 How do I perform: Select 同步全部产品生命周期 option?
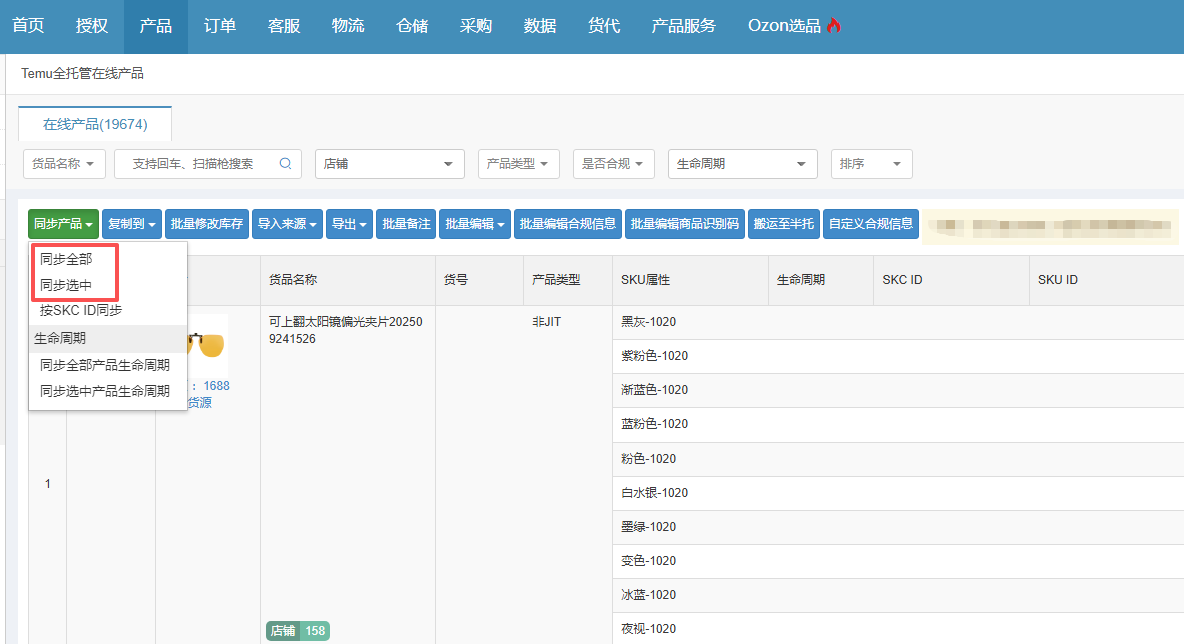pos(105,365)
